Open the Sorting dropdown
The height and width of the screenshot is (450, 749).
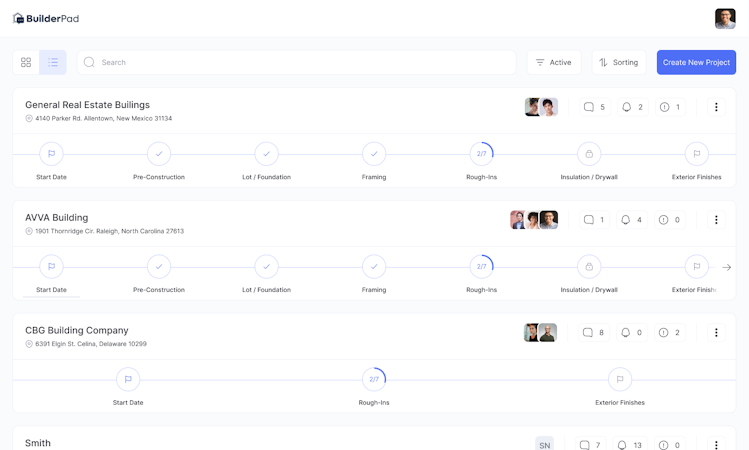[x=619, y=62]
